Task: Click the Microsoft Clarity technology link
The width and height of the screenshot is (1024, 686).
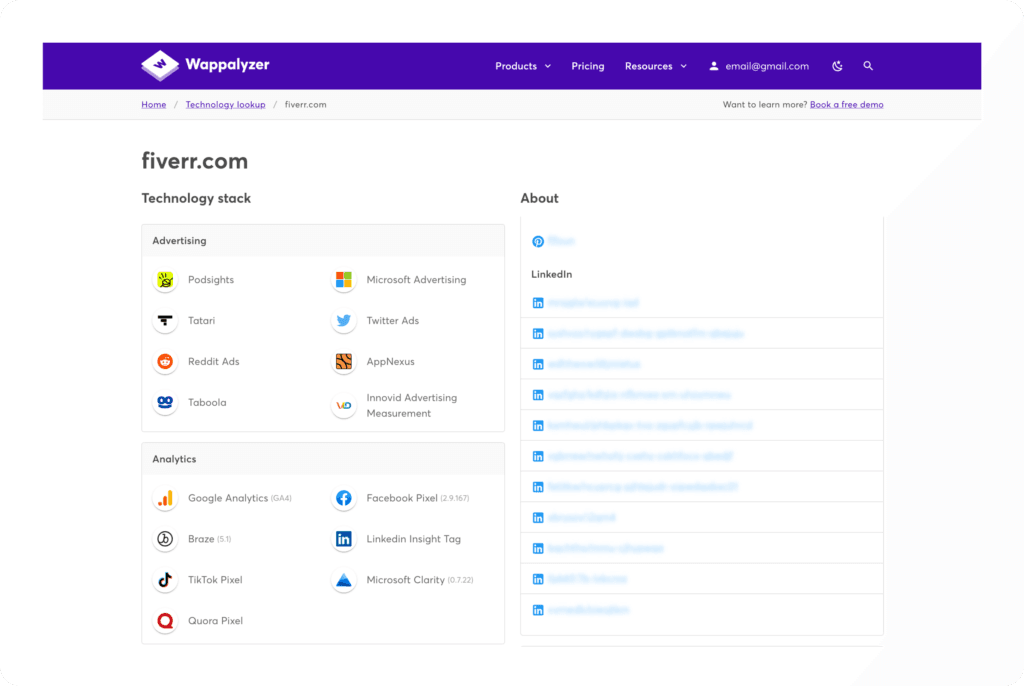Action: pyautogui.click(x=405, y=580)
